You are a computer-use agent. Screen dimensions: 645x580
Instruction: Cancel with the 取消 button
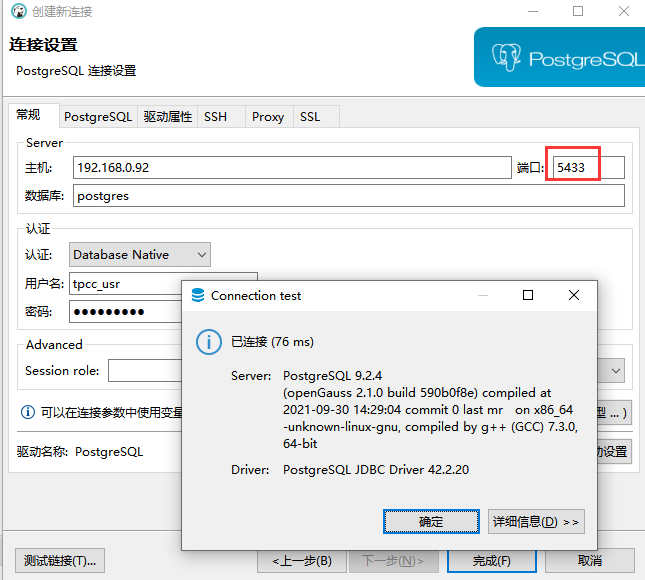(589, 561)
